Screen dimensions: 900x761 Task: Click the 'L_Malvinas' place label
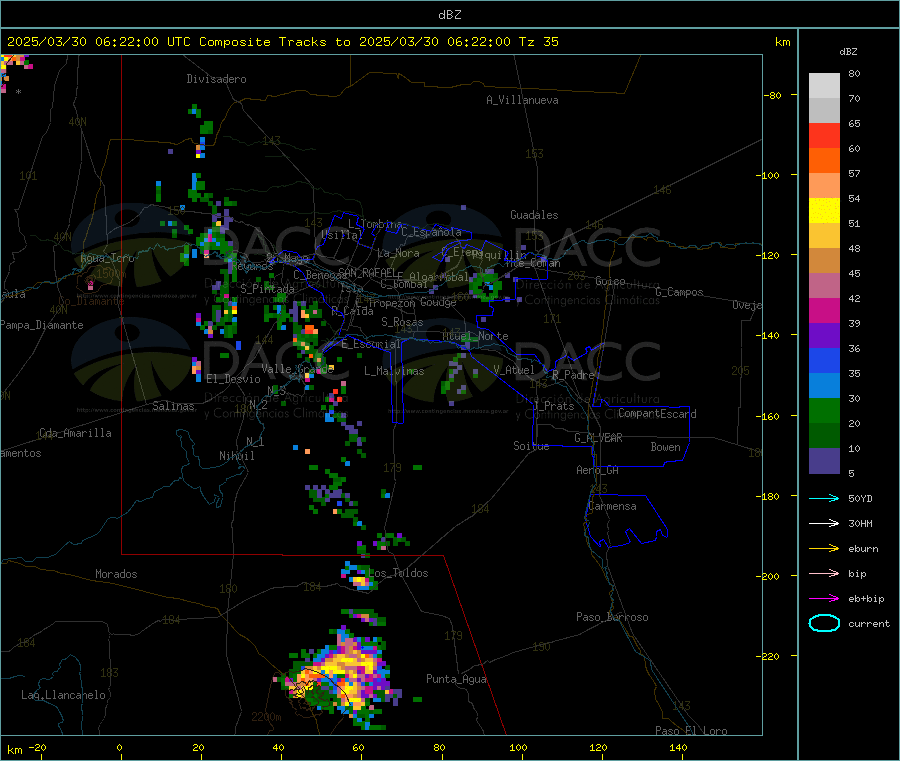pyautogui.click(x=394, y=371)
